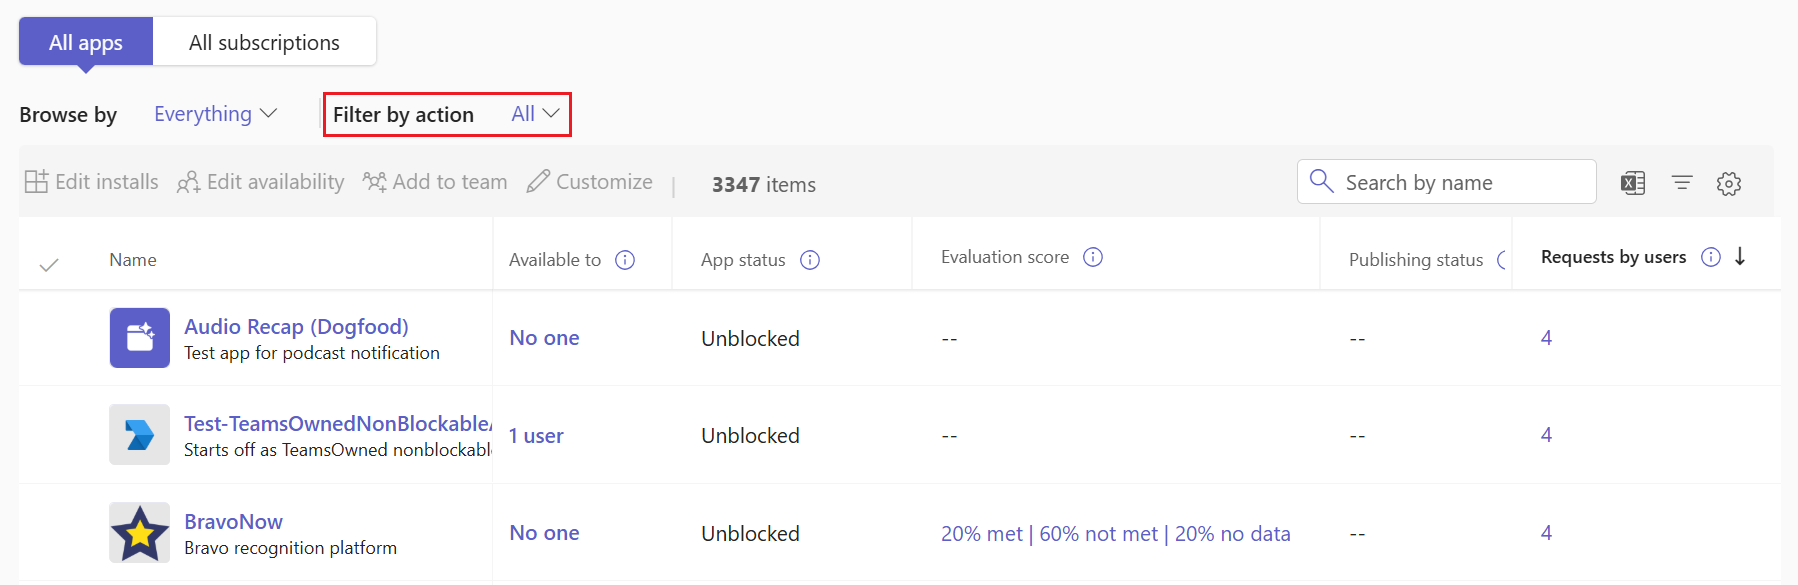Click the Search by name field
This screenshot has width=1798, height=585.
pos(1446,182)
